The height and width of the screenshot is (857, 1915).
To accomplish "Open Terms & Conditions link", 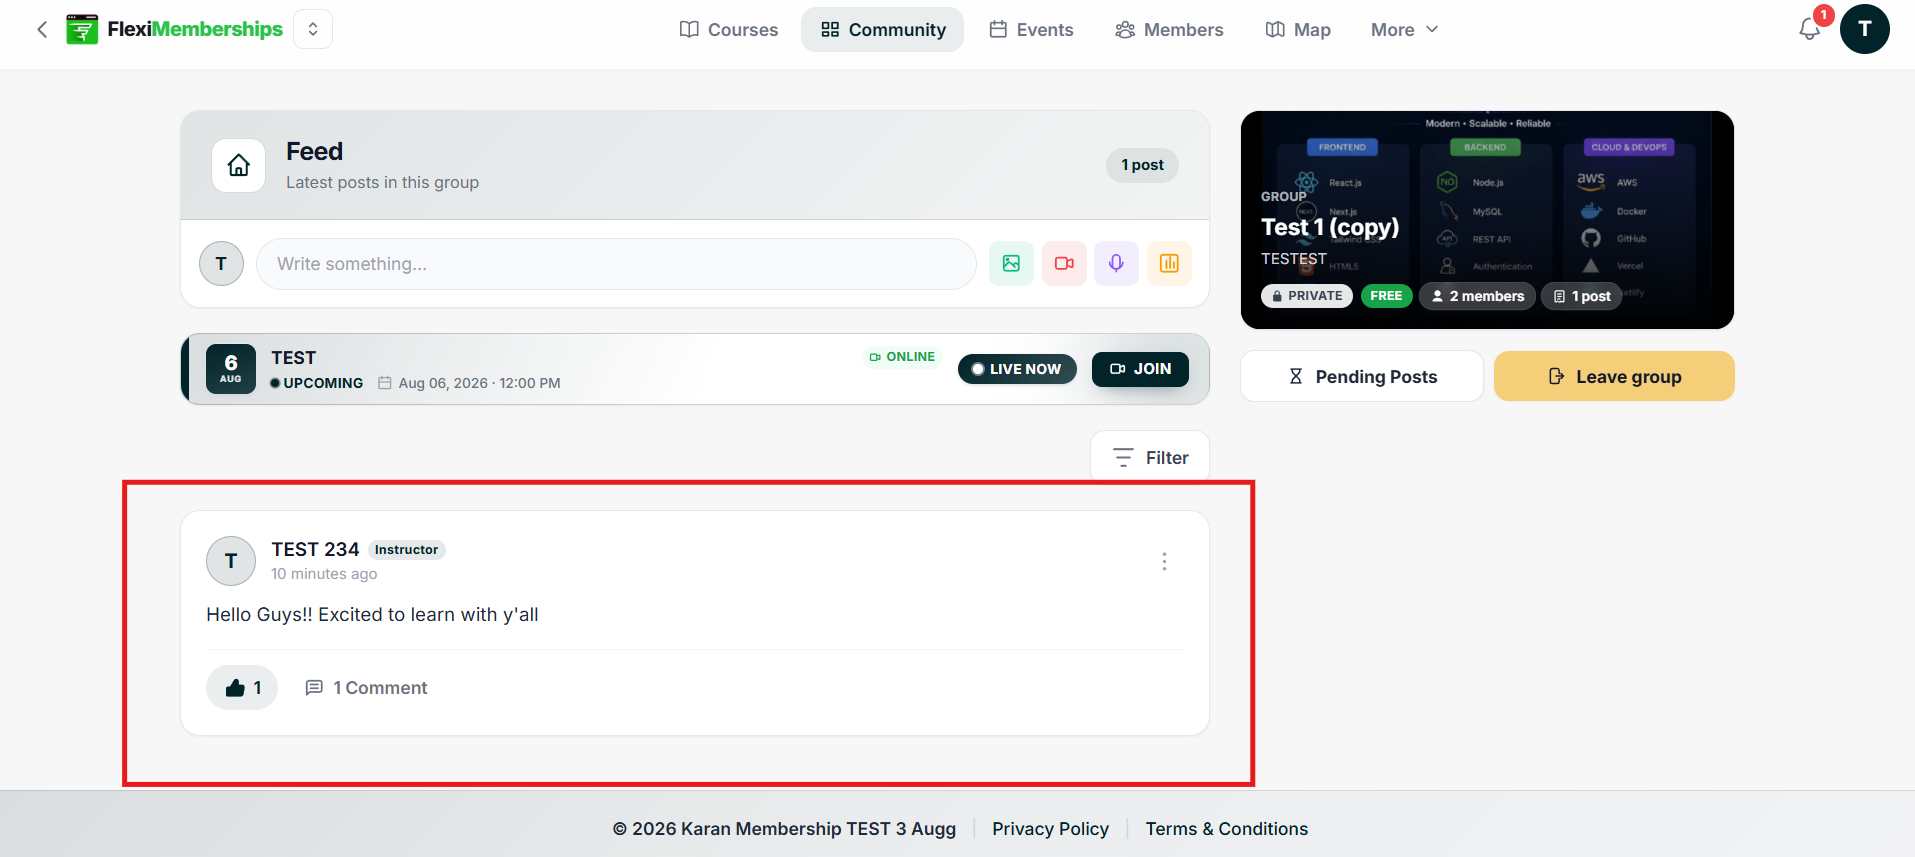I will pos(1226,829).
